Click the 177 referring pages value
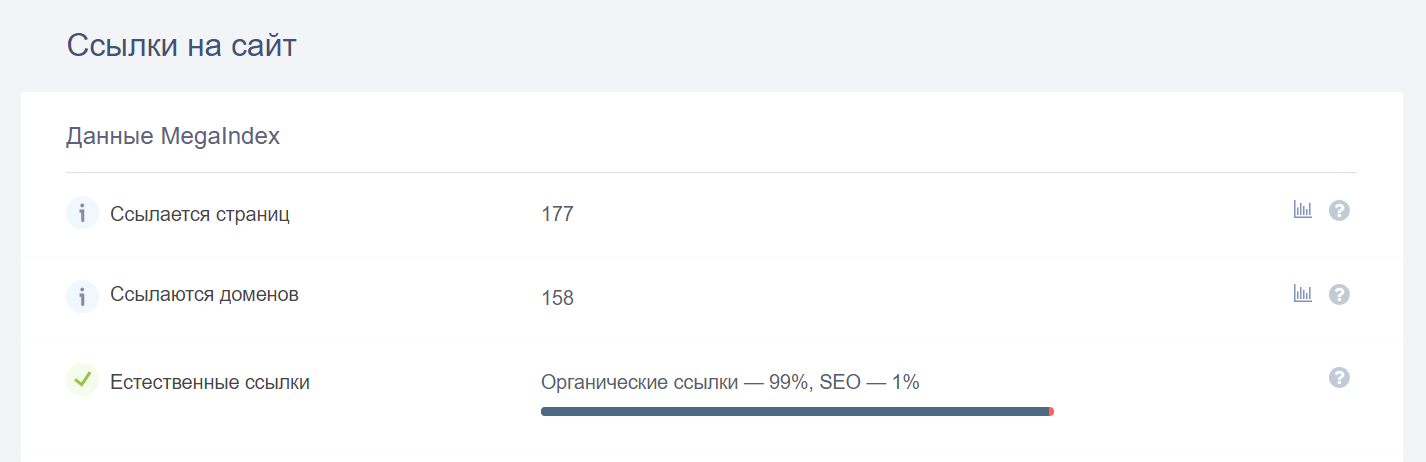1426x462 pixels. (x=557, y=214)
